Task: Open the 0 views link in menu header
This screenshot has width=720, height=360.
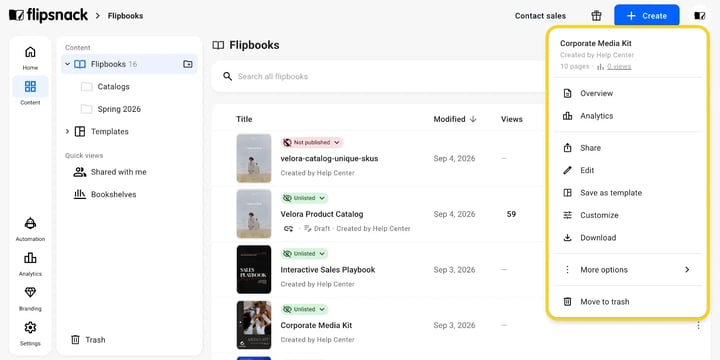Action: (619, 67)
